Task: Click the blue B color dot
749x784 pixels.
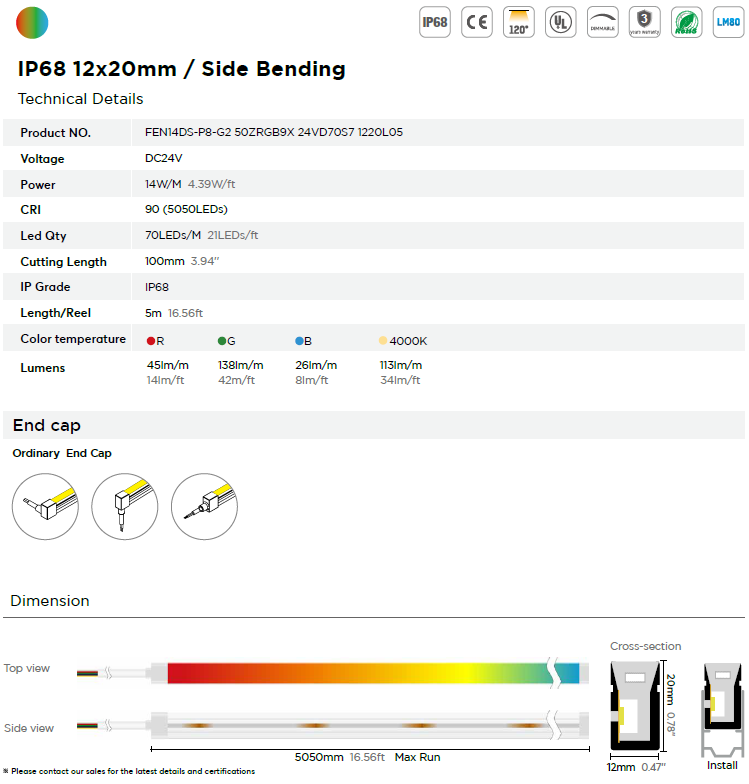Action: coord(300,341)
